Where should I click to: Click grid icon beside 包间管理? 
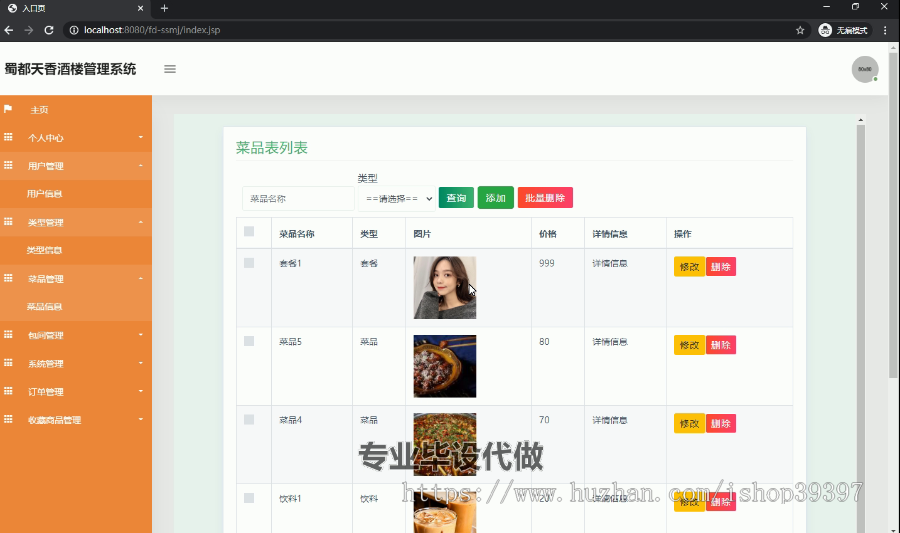coord(8,334)
